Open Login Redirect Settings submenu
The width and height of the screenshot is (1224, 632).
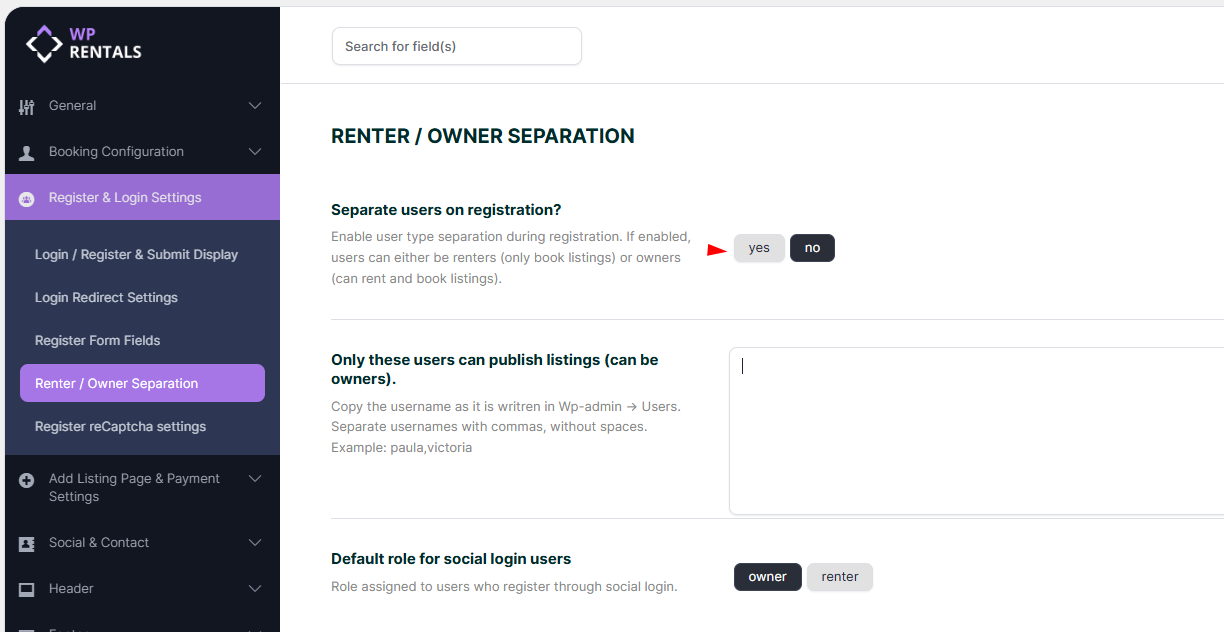point(106,297)
